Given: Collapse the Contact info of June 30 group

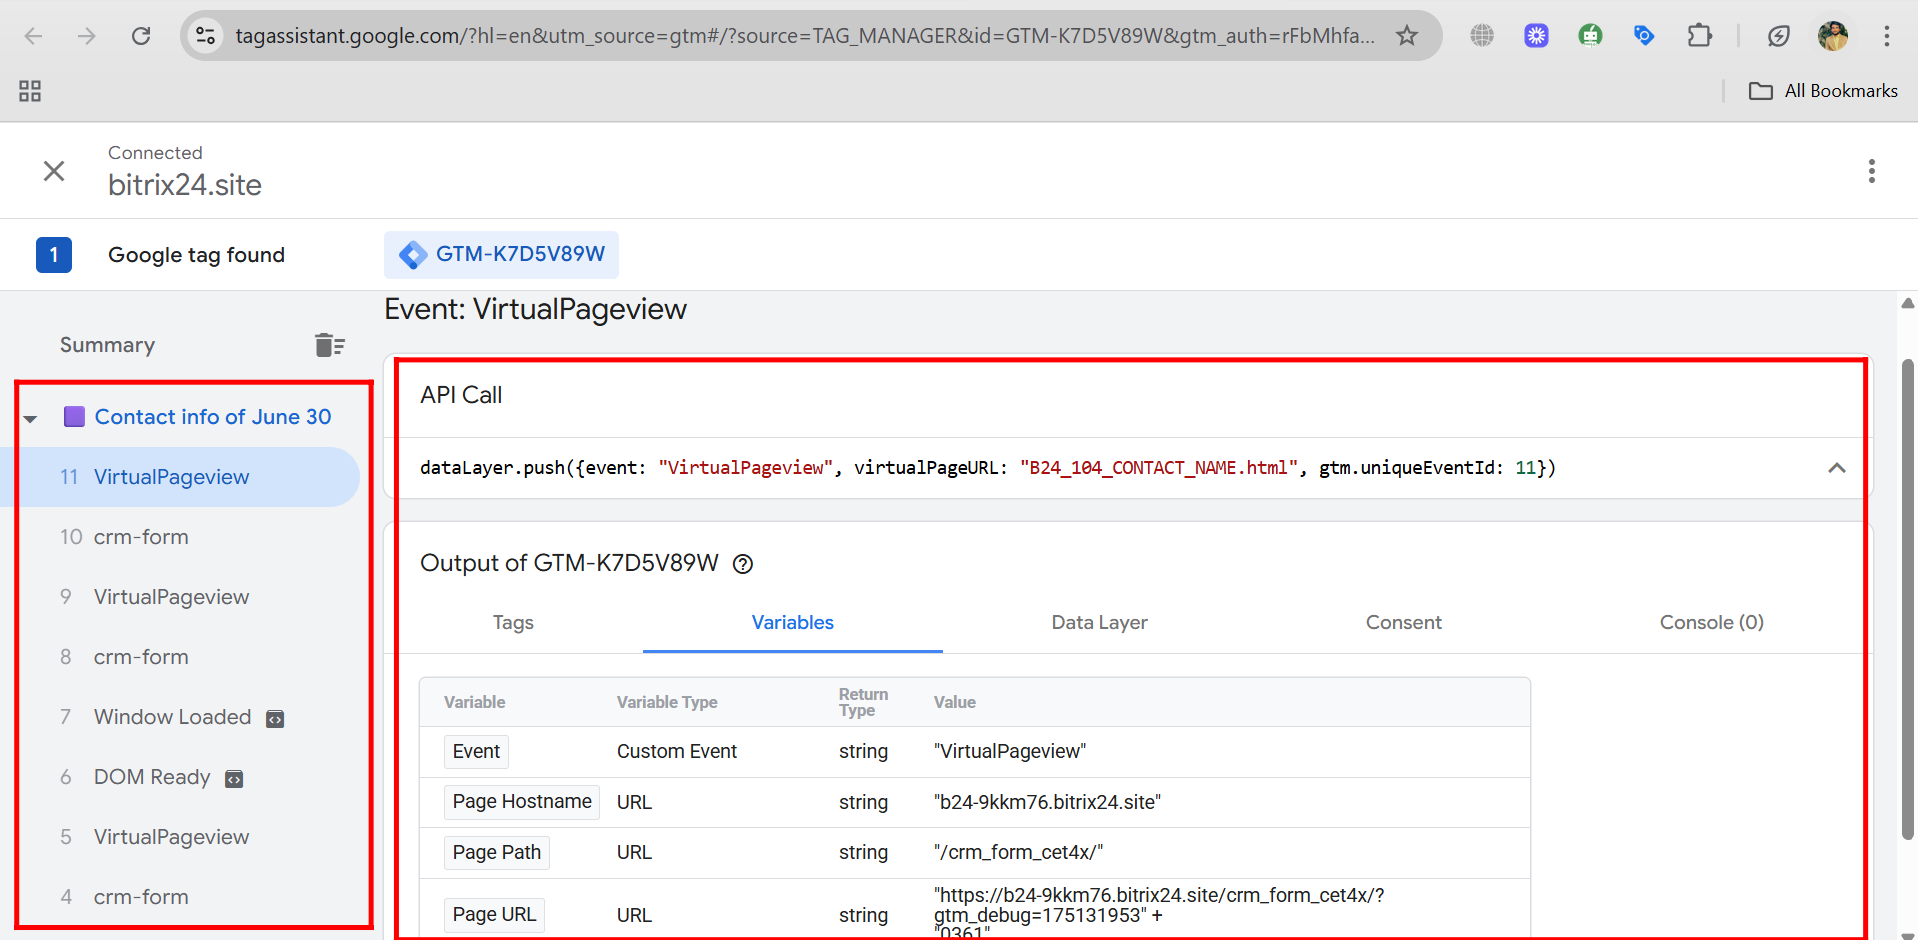Looking at the screenshot, I should [x=30, y=418].
